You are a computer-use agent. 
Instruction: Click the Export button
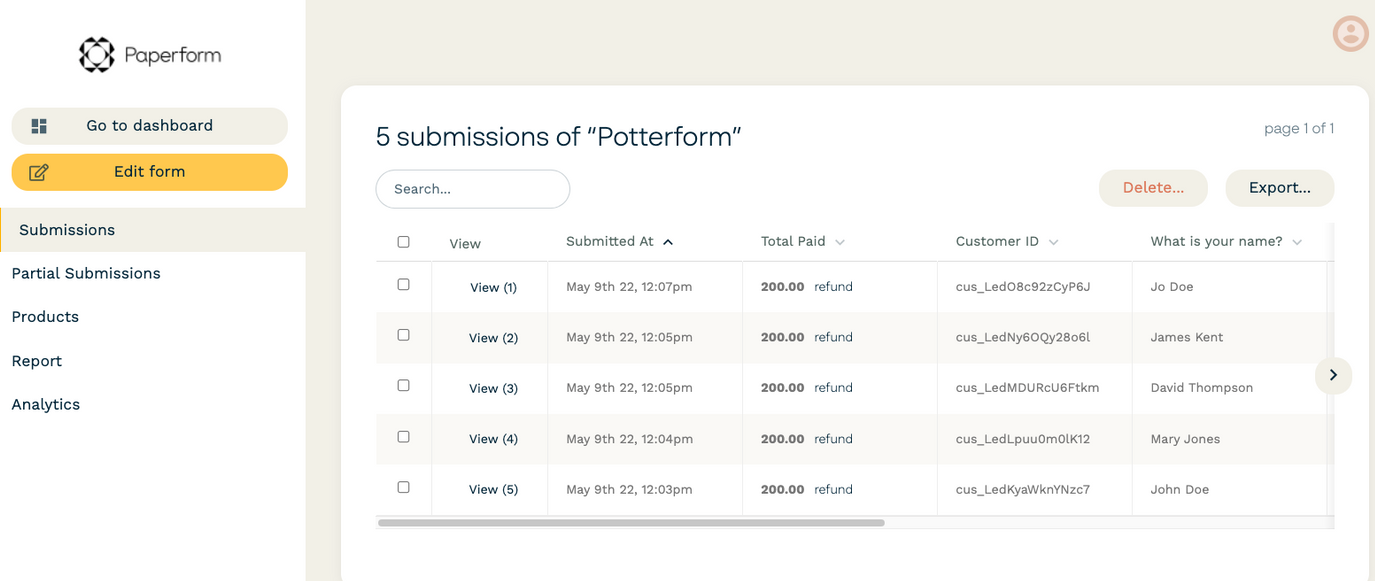pyautogui.click(x=1279, y=187)
